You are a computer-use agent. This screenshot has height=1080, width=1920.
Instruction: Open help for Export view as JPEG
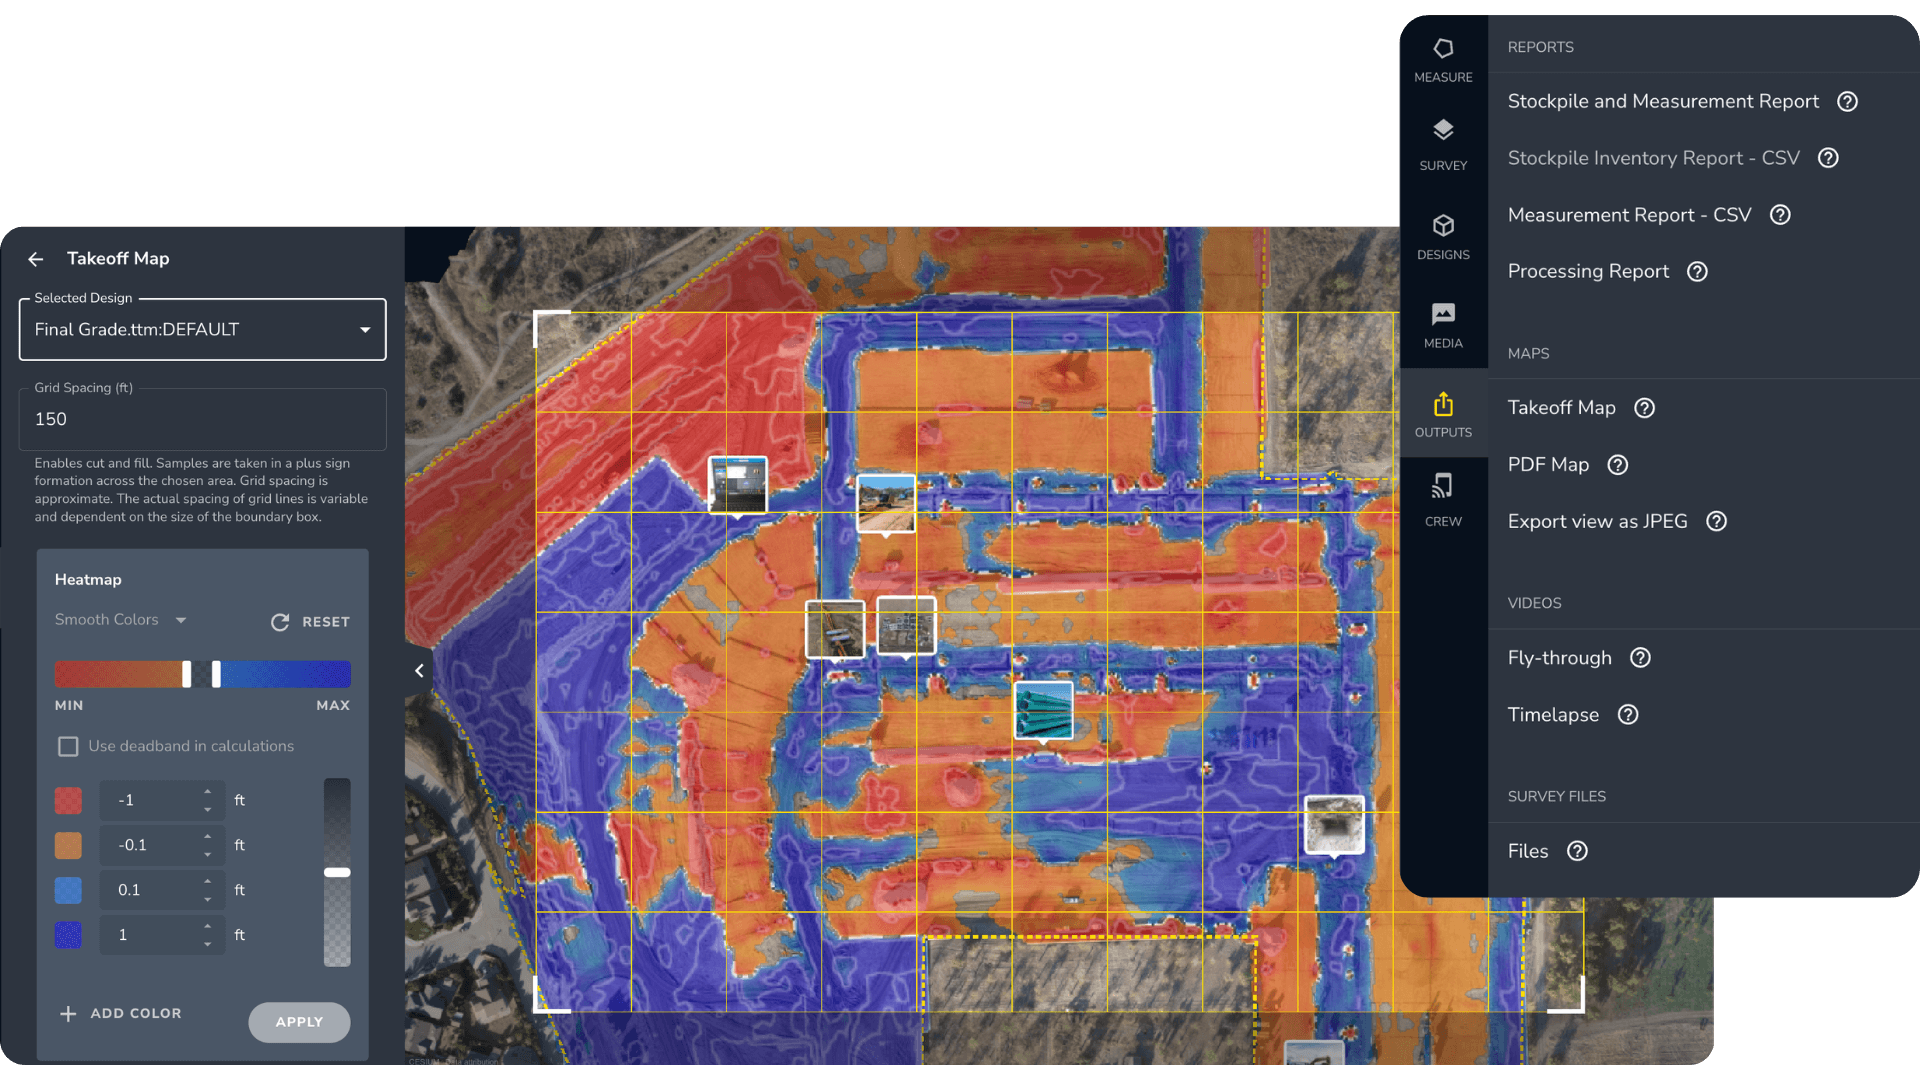[x=1717, y=521]
